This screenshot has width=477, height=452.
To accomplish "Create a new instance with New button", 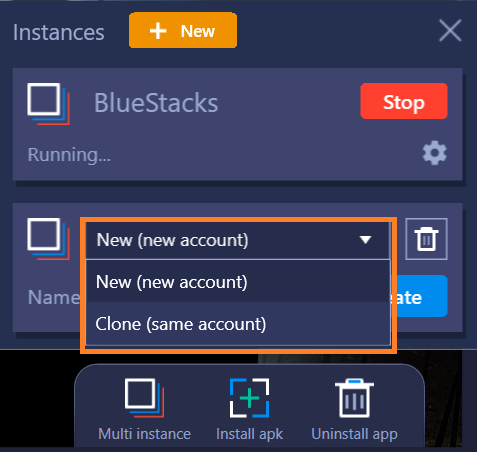I will 183,30.
